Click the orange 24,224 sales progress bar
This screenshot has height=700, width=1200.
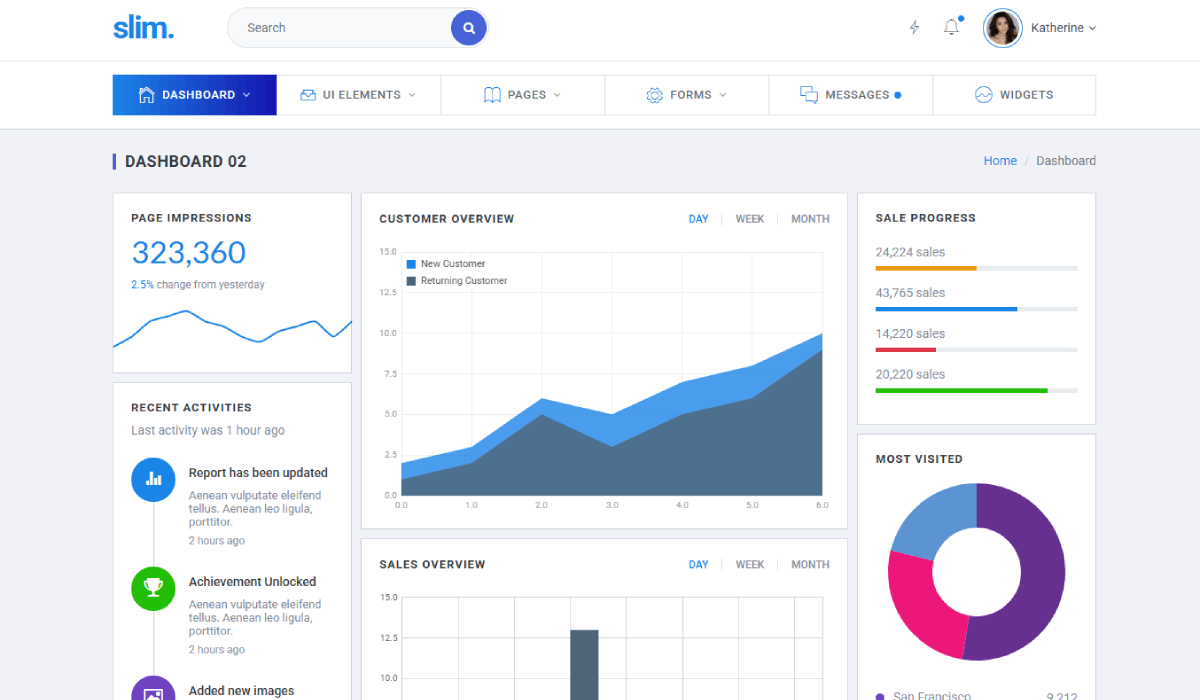coord(926,268)
